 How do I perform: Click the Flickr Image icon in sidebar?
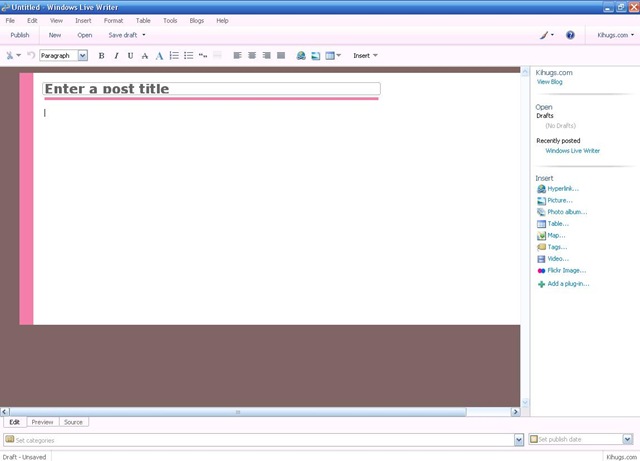[541, 271]
